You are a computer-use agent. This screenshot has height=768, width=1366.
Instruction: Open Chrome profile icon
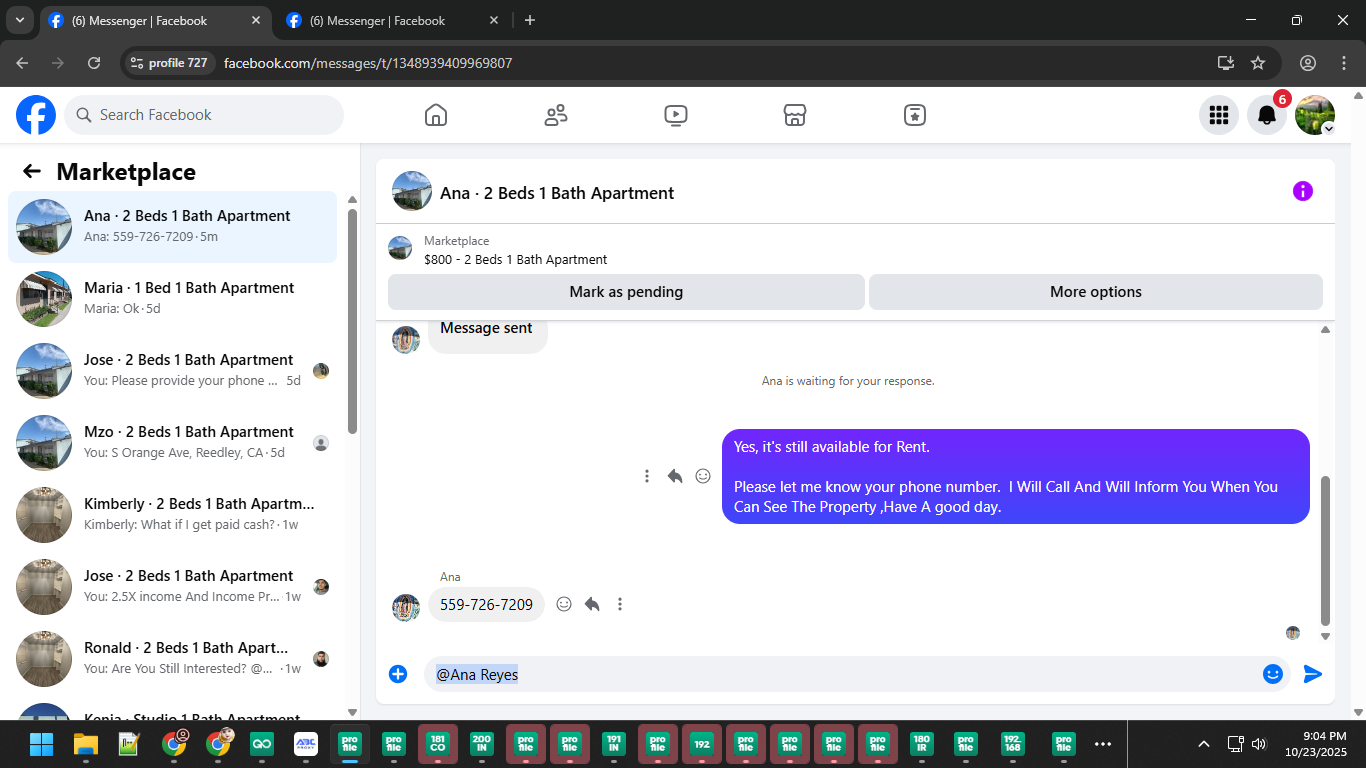pos(1308,63)
